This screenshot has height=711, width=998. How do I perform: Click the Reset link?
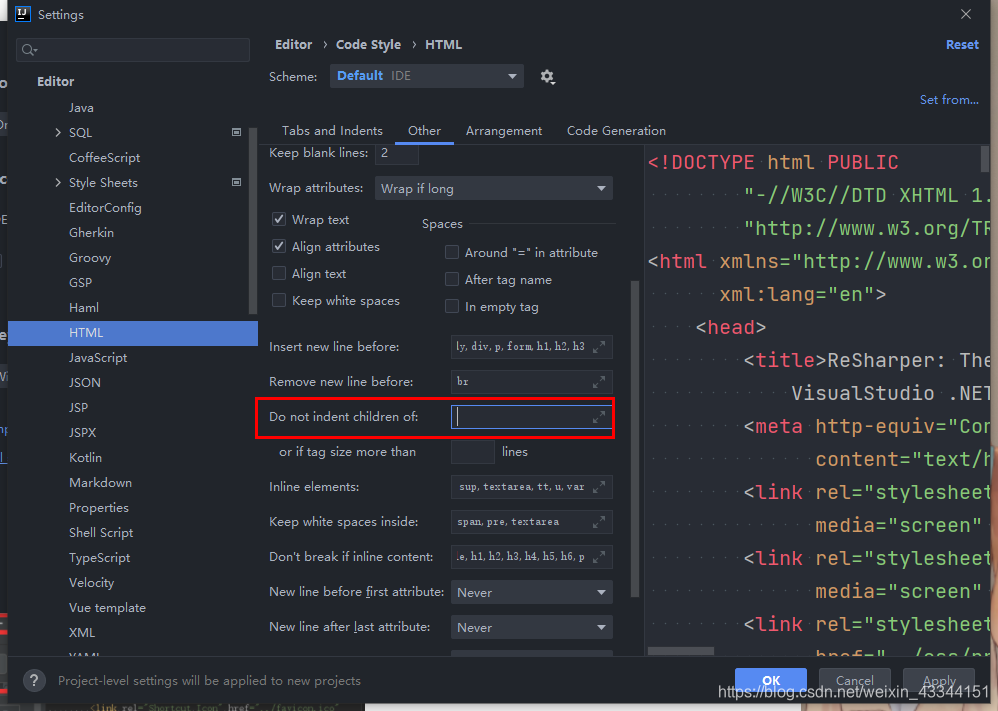[x=962, y=45]
